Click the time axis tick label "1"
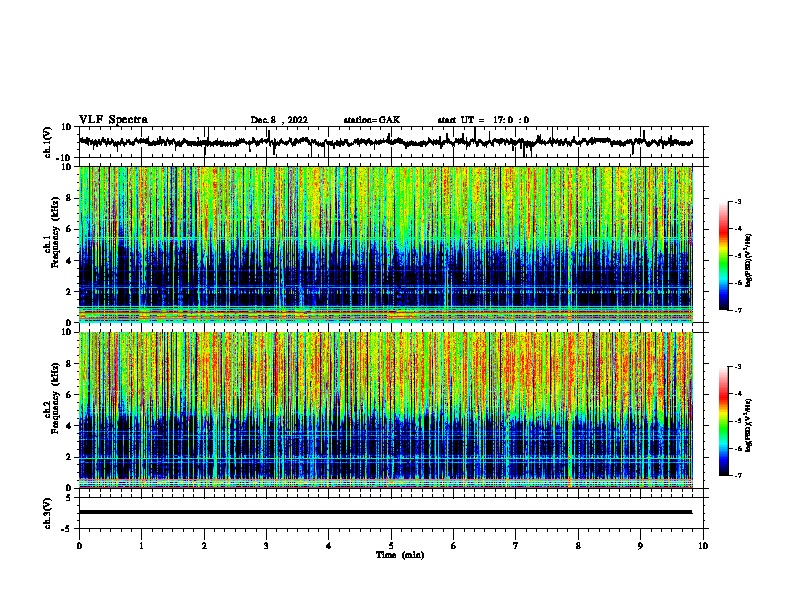 (x=142, y=546)
